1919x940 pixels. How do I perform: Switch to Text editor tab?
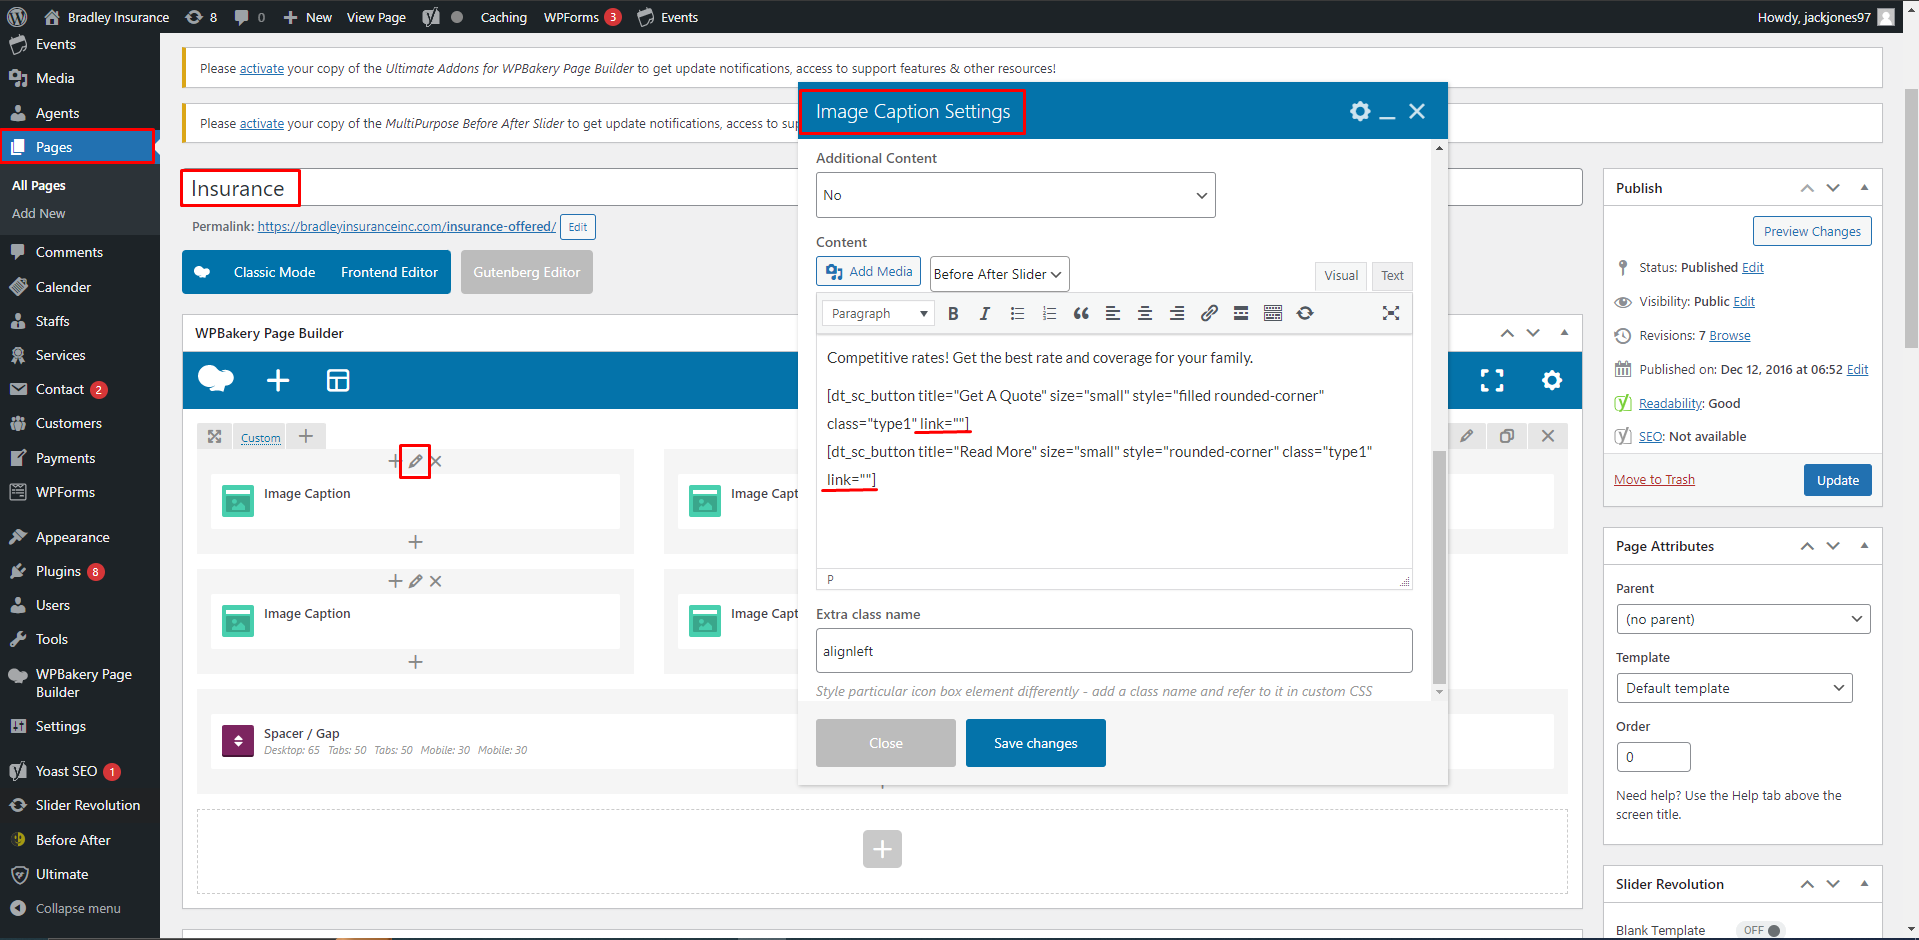(1392, 276)
